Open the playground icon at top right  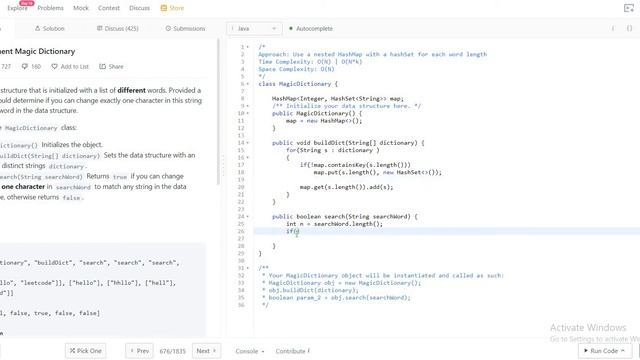coord(629,8)
